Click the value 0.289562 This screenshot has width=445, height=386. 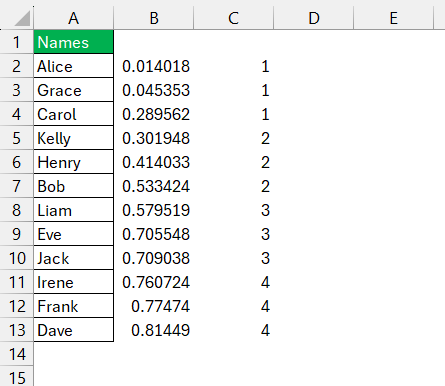point(156,114)
